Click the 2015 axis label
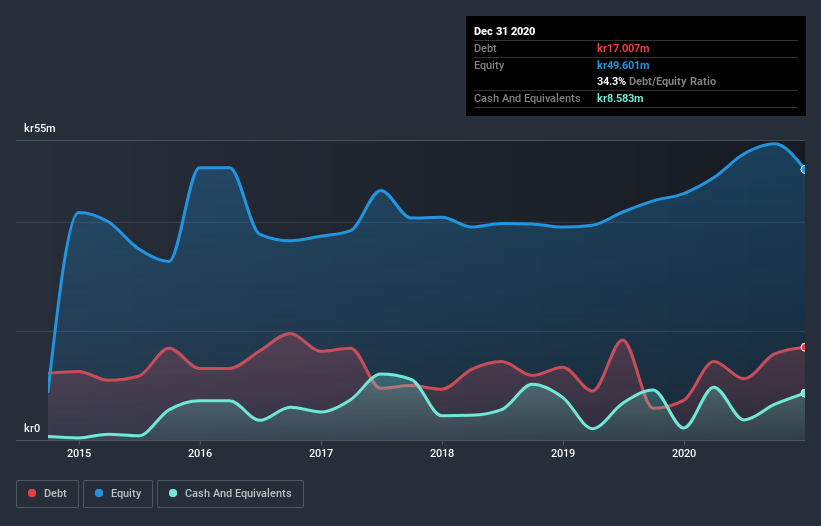Image resolution: width=821 pixels, height=526 pixels. (79, 453)
